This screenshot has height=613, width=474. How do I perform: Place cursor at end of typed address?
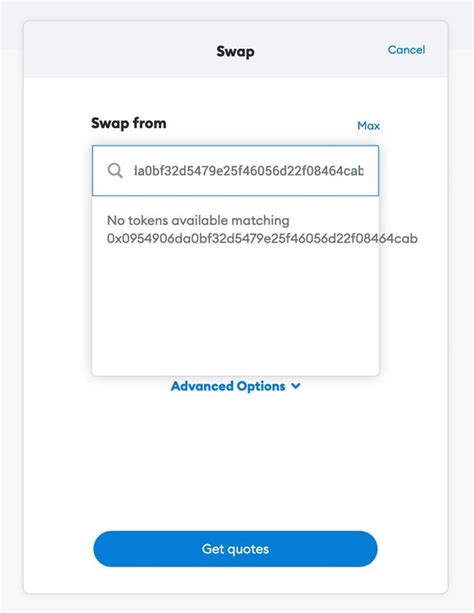[x=364, y=170]
